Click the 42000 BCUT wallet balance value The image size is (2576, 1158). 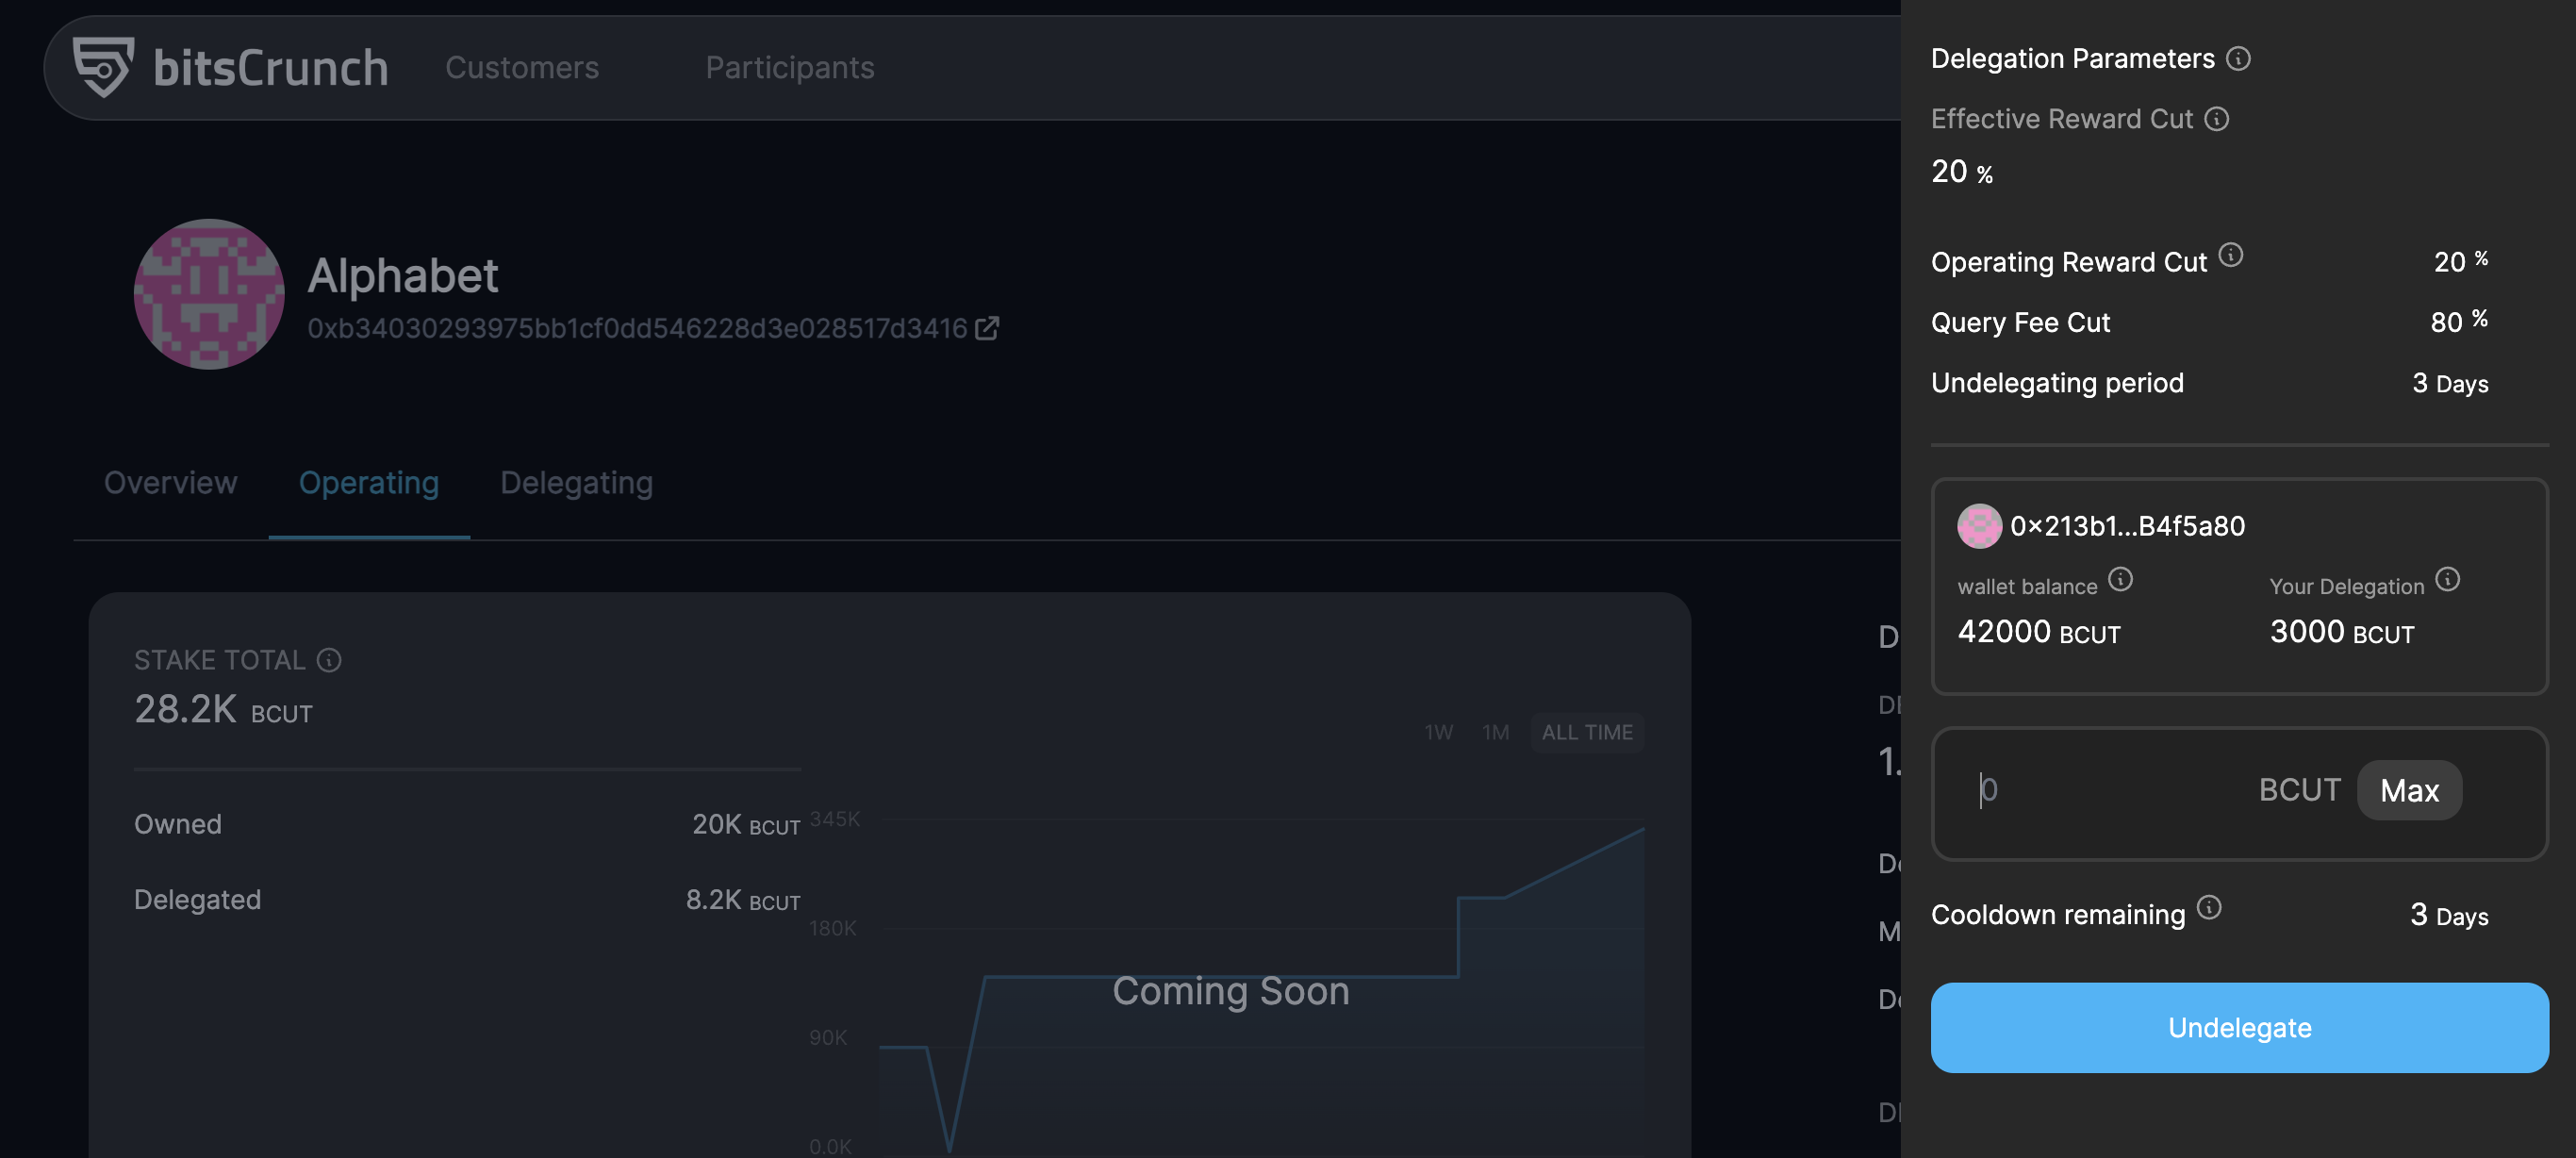point(2039,632)
